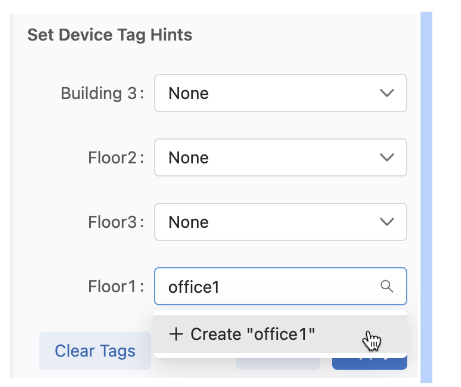Open the Floor3 dropdown showing None
The height and width of the screenshot is (387, 461).
(280, 222)
